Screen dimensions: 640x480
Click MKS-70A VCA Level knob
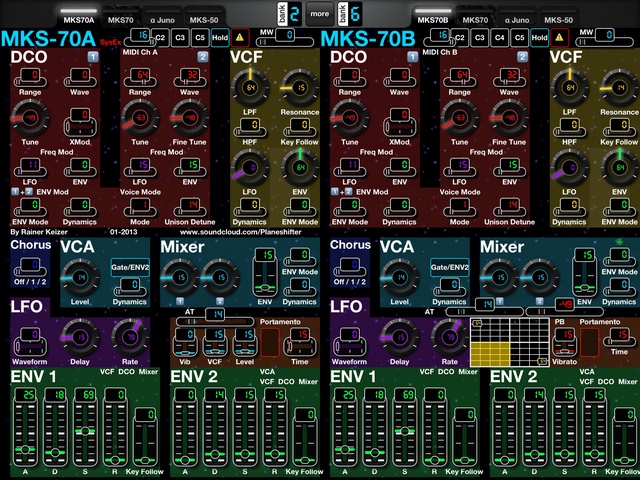(x=80, y=278)
